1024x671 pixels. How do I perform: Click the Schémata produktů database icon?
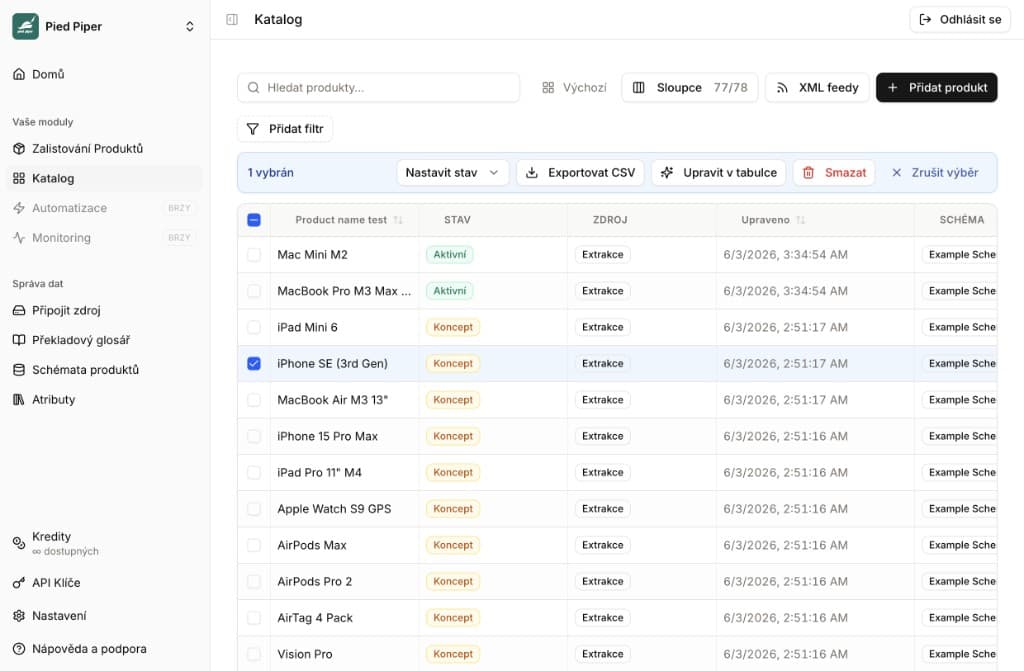tap(19, 370)
